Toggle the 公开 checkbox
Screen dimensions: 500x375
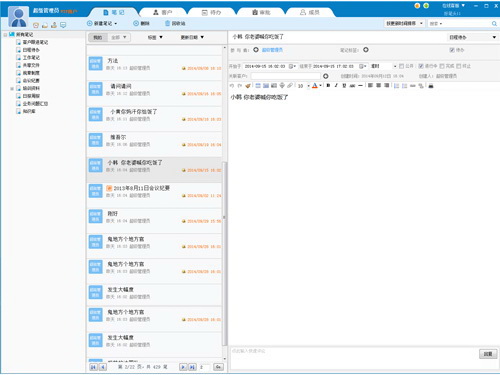(x=401, y=66)
